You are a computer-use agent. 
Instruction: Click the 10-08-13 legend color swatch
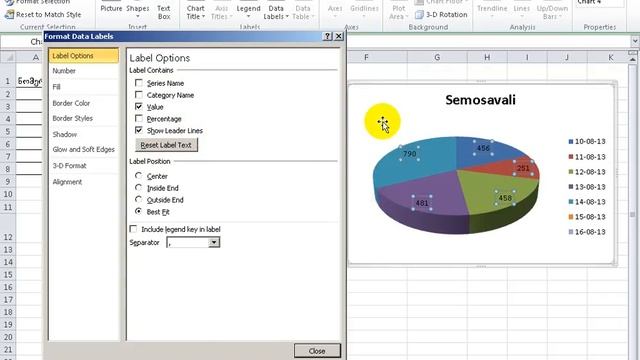[x=571, y=142]
